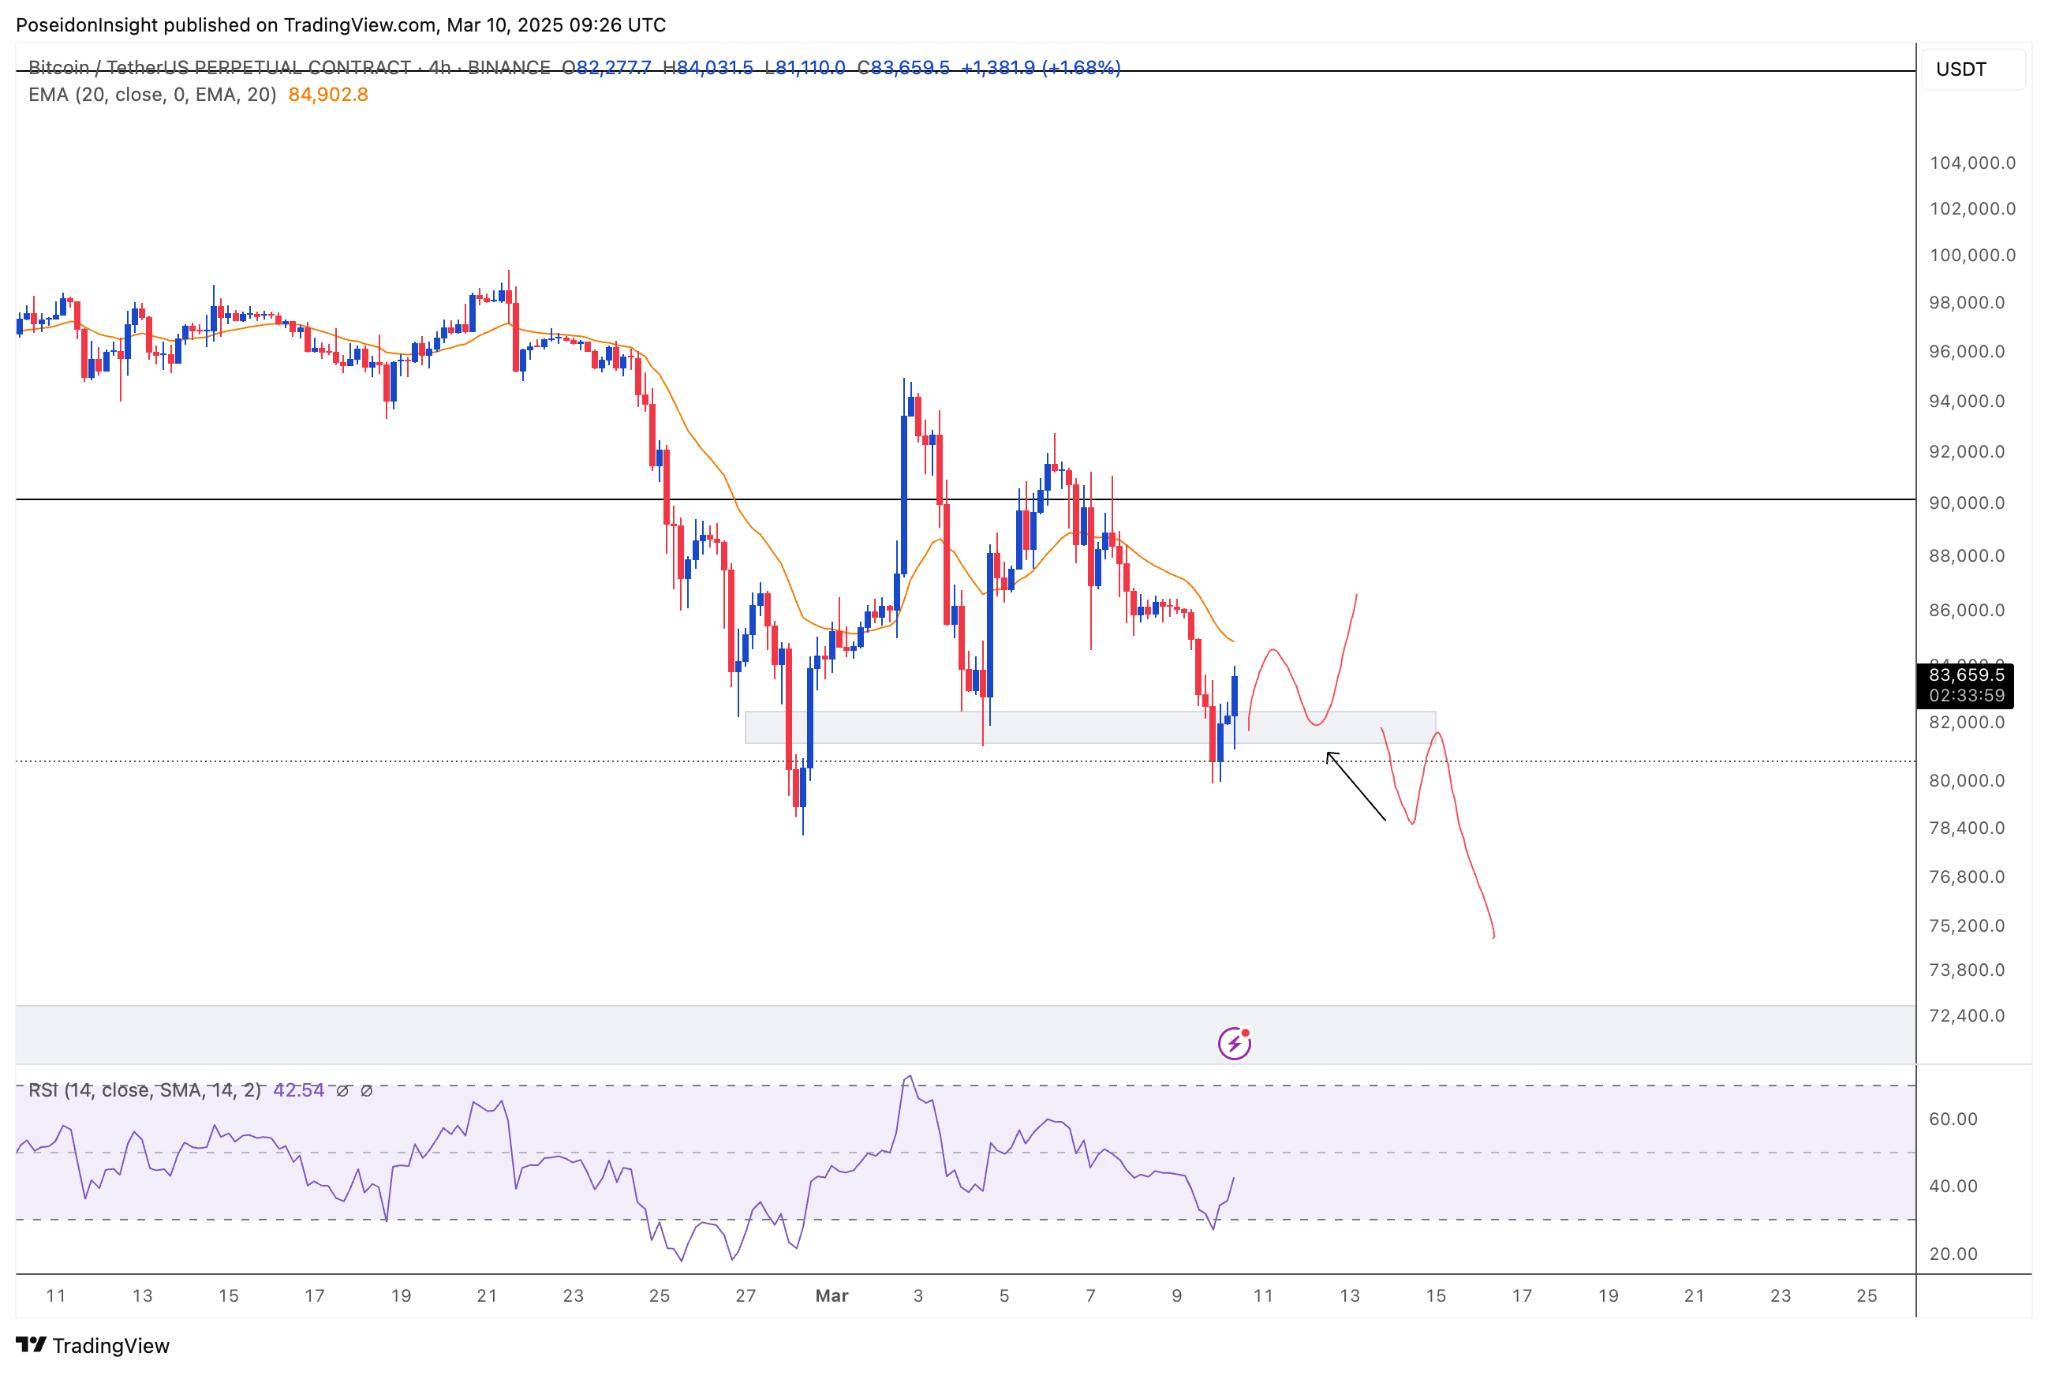Click the 9 label on the date axis

point(1177,1296)
